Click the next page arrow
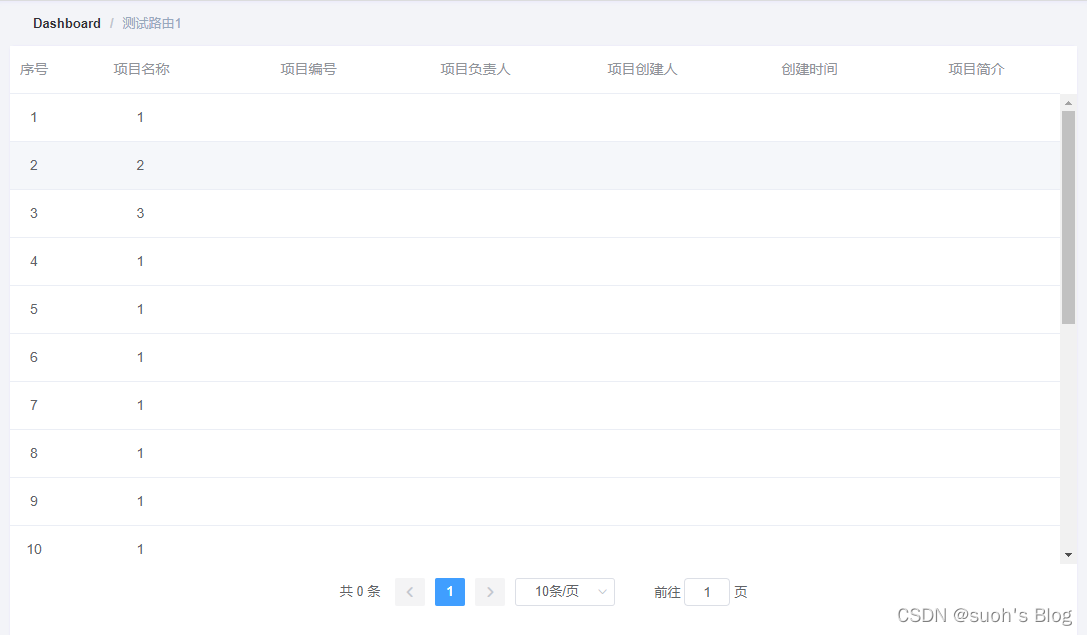Viewport: 1087px width, 635px height. [x=489, y=591]
